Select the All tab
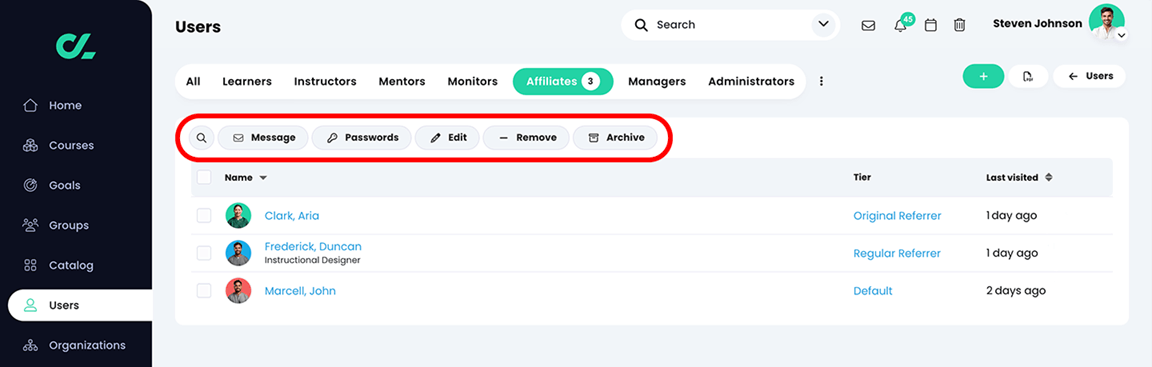This screenshot has height=367, width=1152. tap(193, 81)
